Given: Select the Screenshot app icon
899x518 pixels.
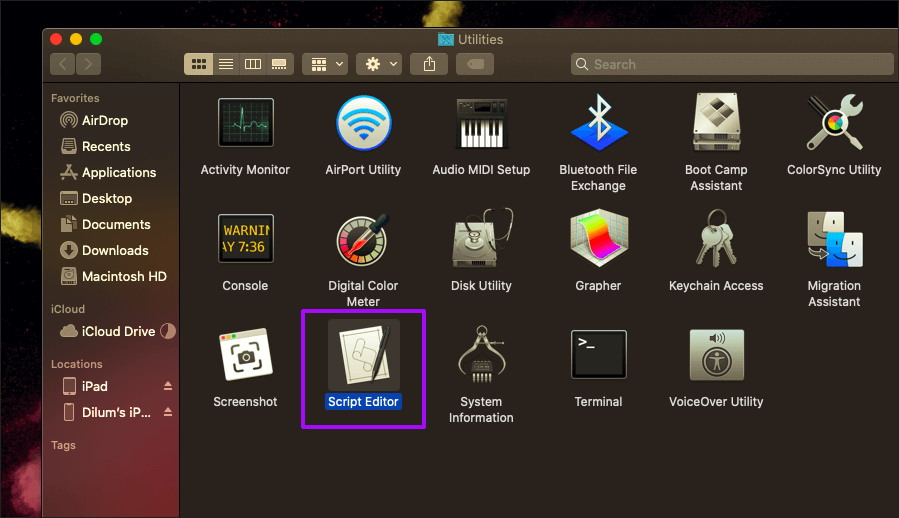Looking at the screenshot, I should 245,355.
